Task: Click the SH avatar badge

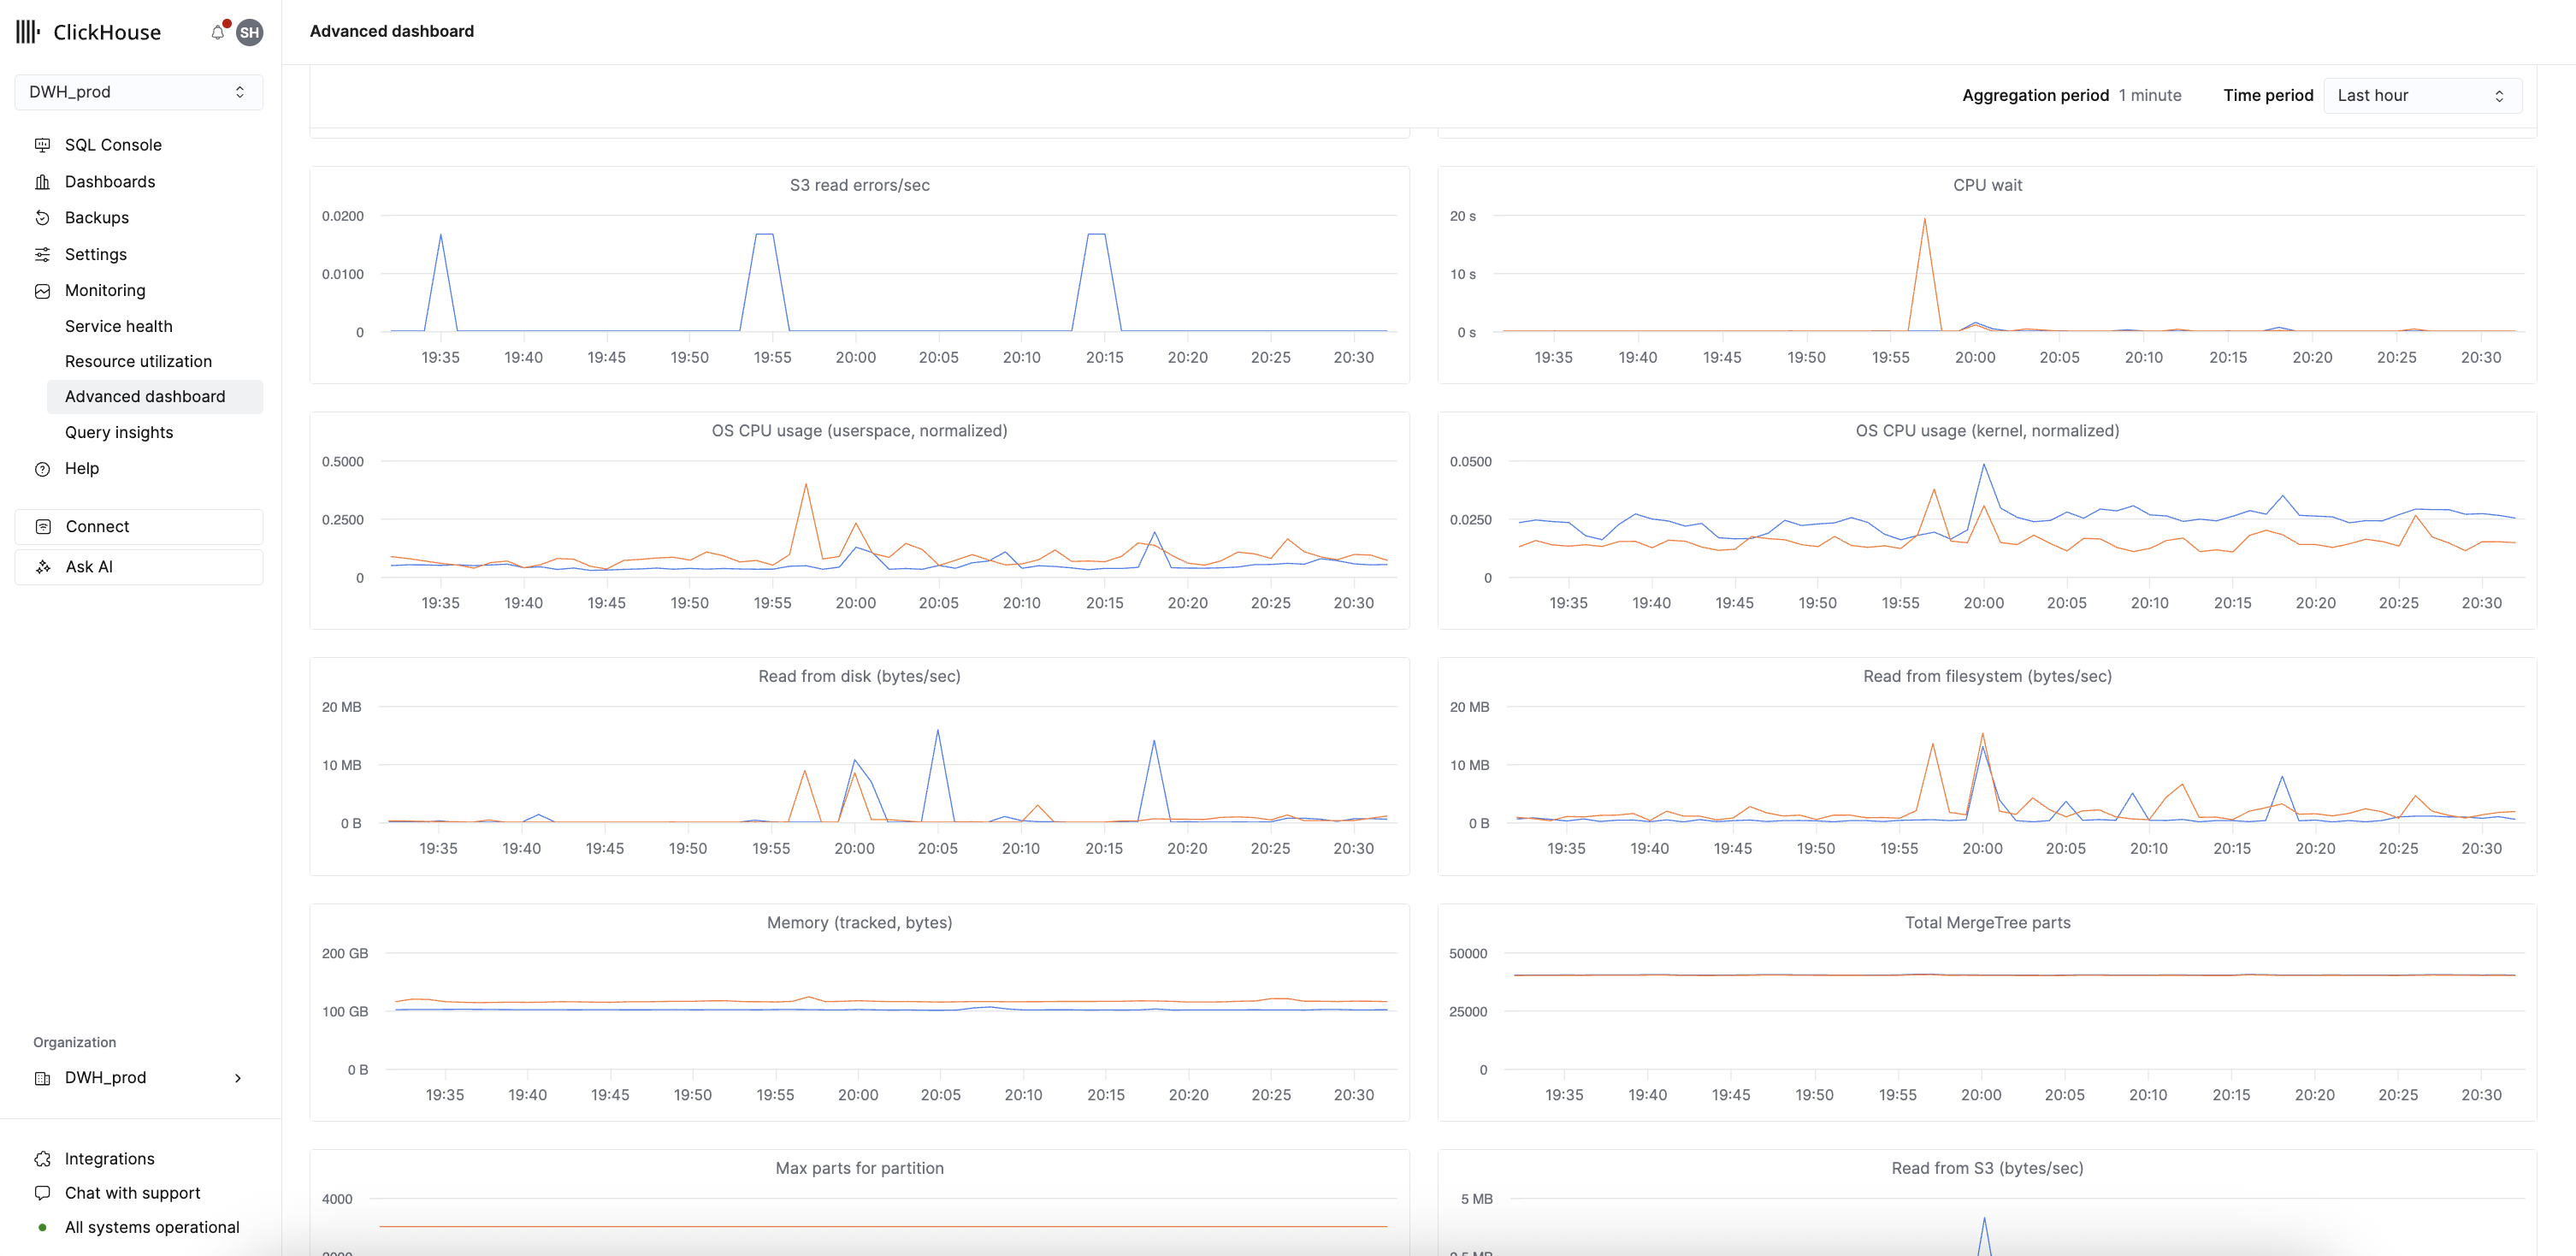Action: [248, 32]
